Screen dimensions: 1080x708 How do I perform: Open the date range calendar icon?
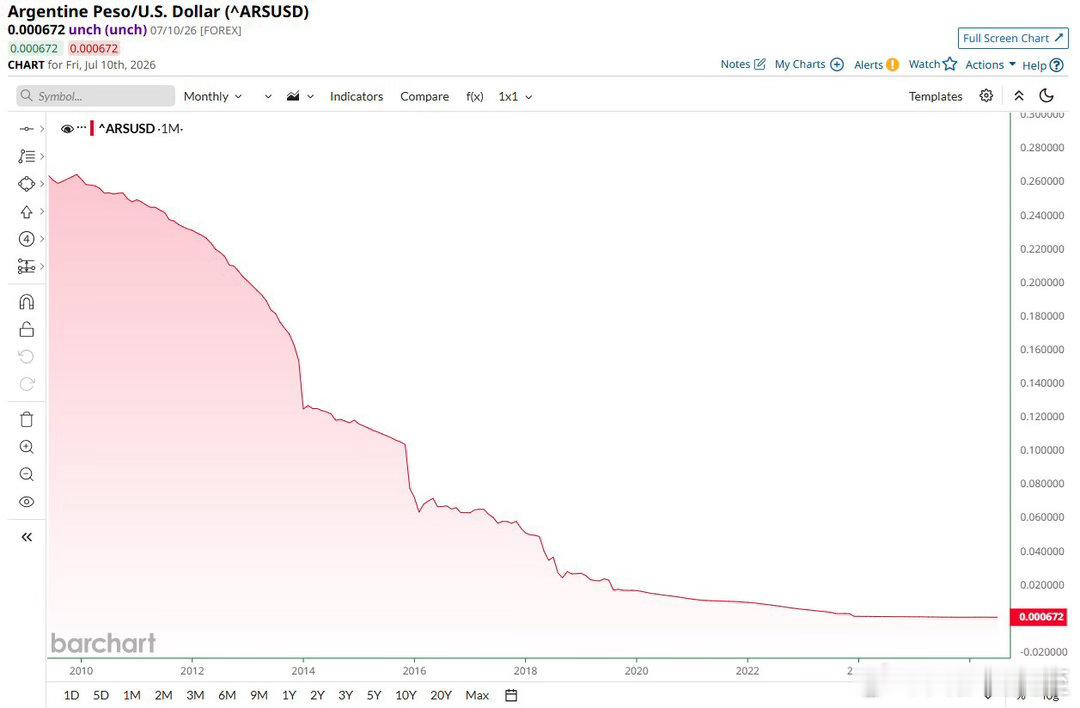pos(511,696)
